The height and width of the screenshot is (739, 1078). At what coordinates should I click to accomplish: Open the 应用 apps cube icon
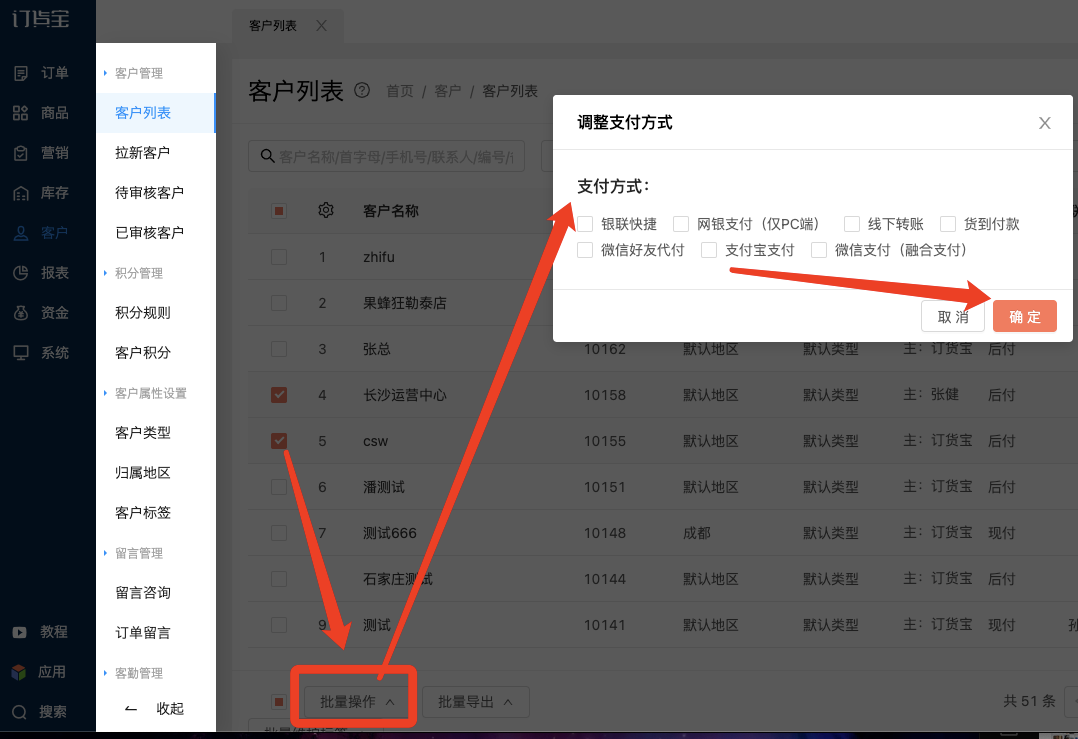(19, 672)
